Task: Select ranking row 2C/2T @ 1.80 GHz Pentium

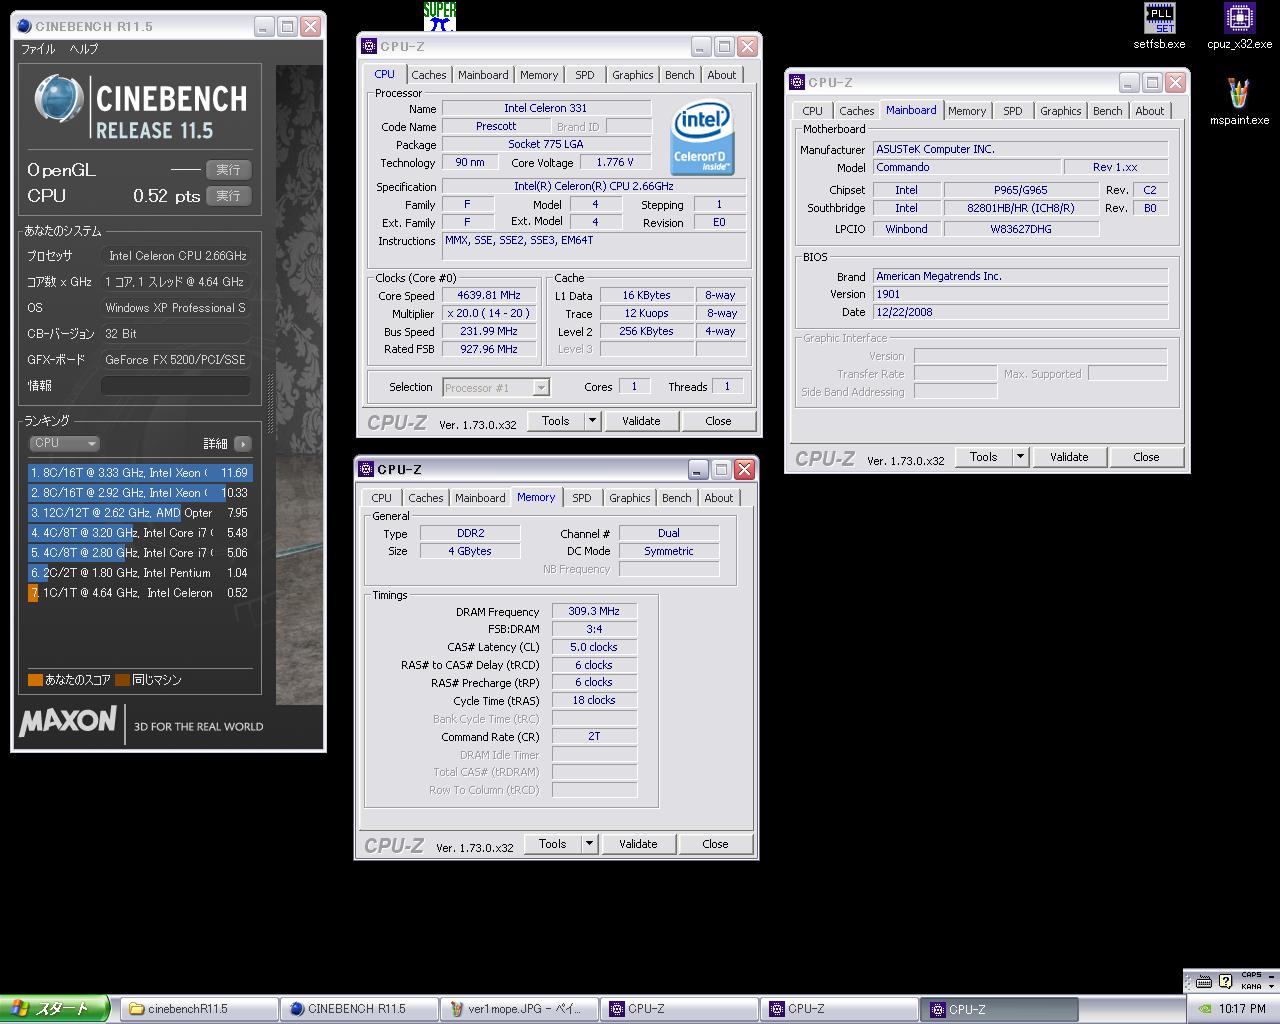Action: (140, 573)
